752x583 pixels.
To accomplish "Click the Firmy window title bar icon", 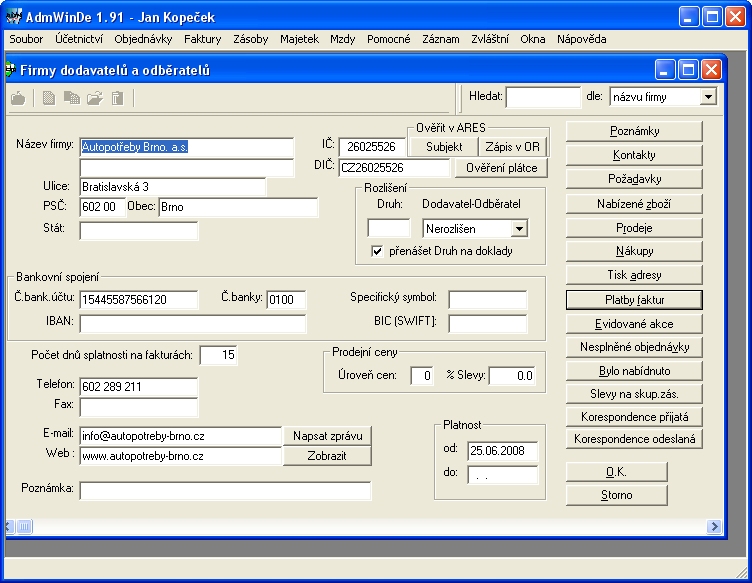I will click(x=10, y=71).
